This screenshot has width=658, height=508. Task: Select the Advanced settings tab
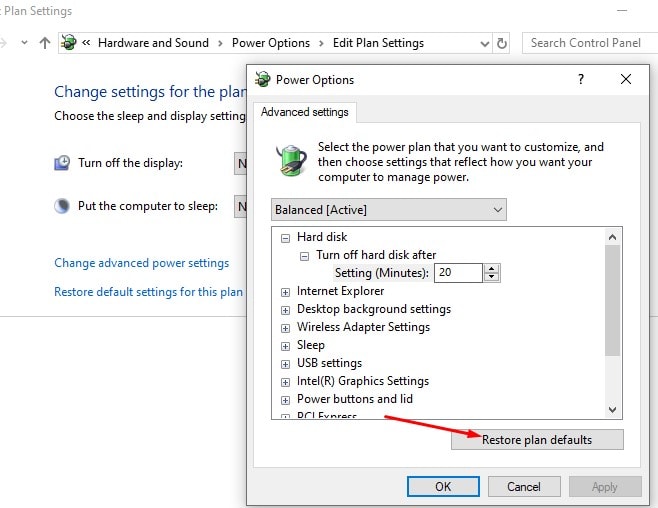click(305, 112)
